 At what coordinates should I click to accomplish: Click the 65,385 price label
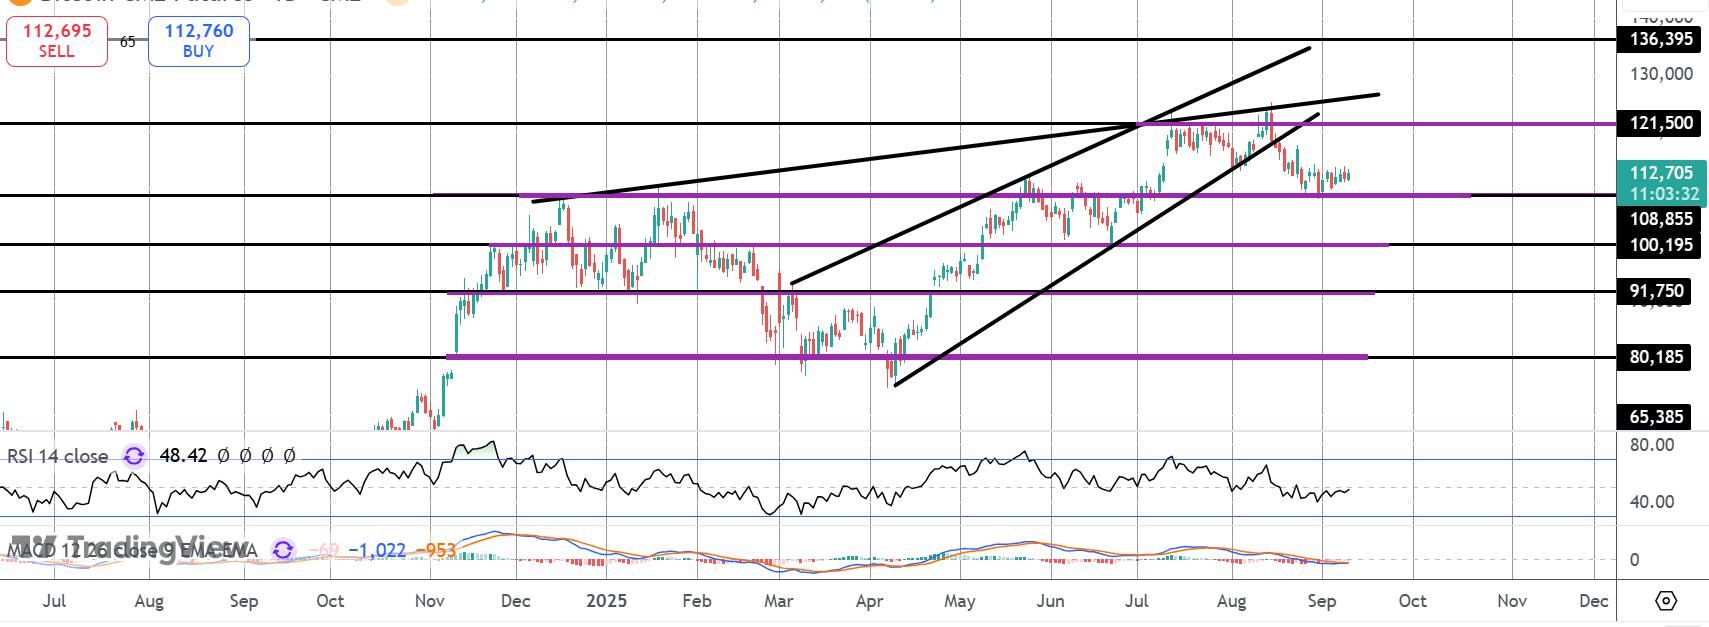(1656, 417)
